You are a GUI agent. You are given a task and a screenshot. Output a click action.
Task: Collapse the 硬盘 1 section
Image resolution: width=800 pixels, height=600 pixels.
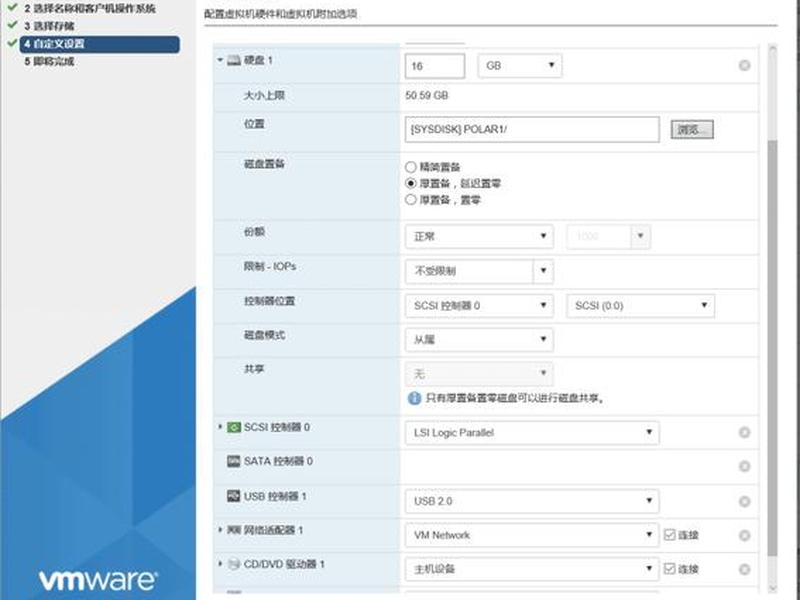point(220,60)
